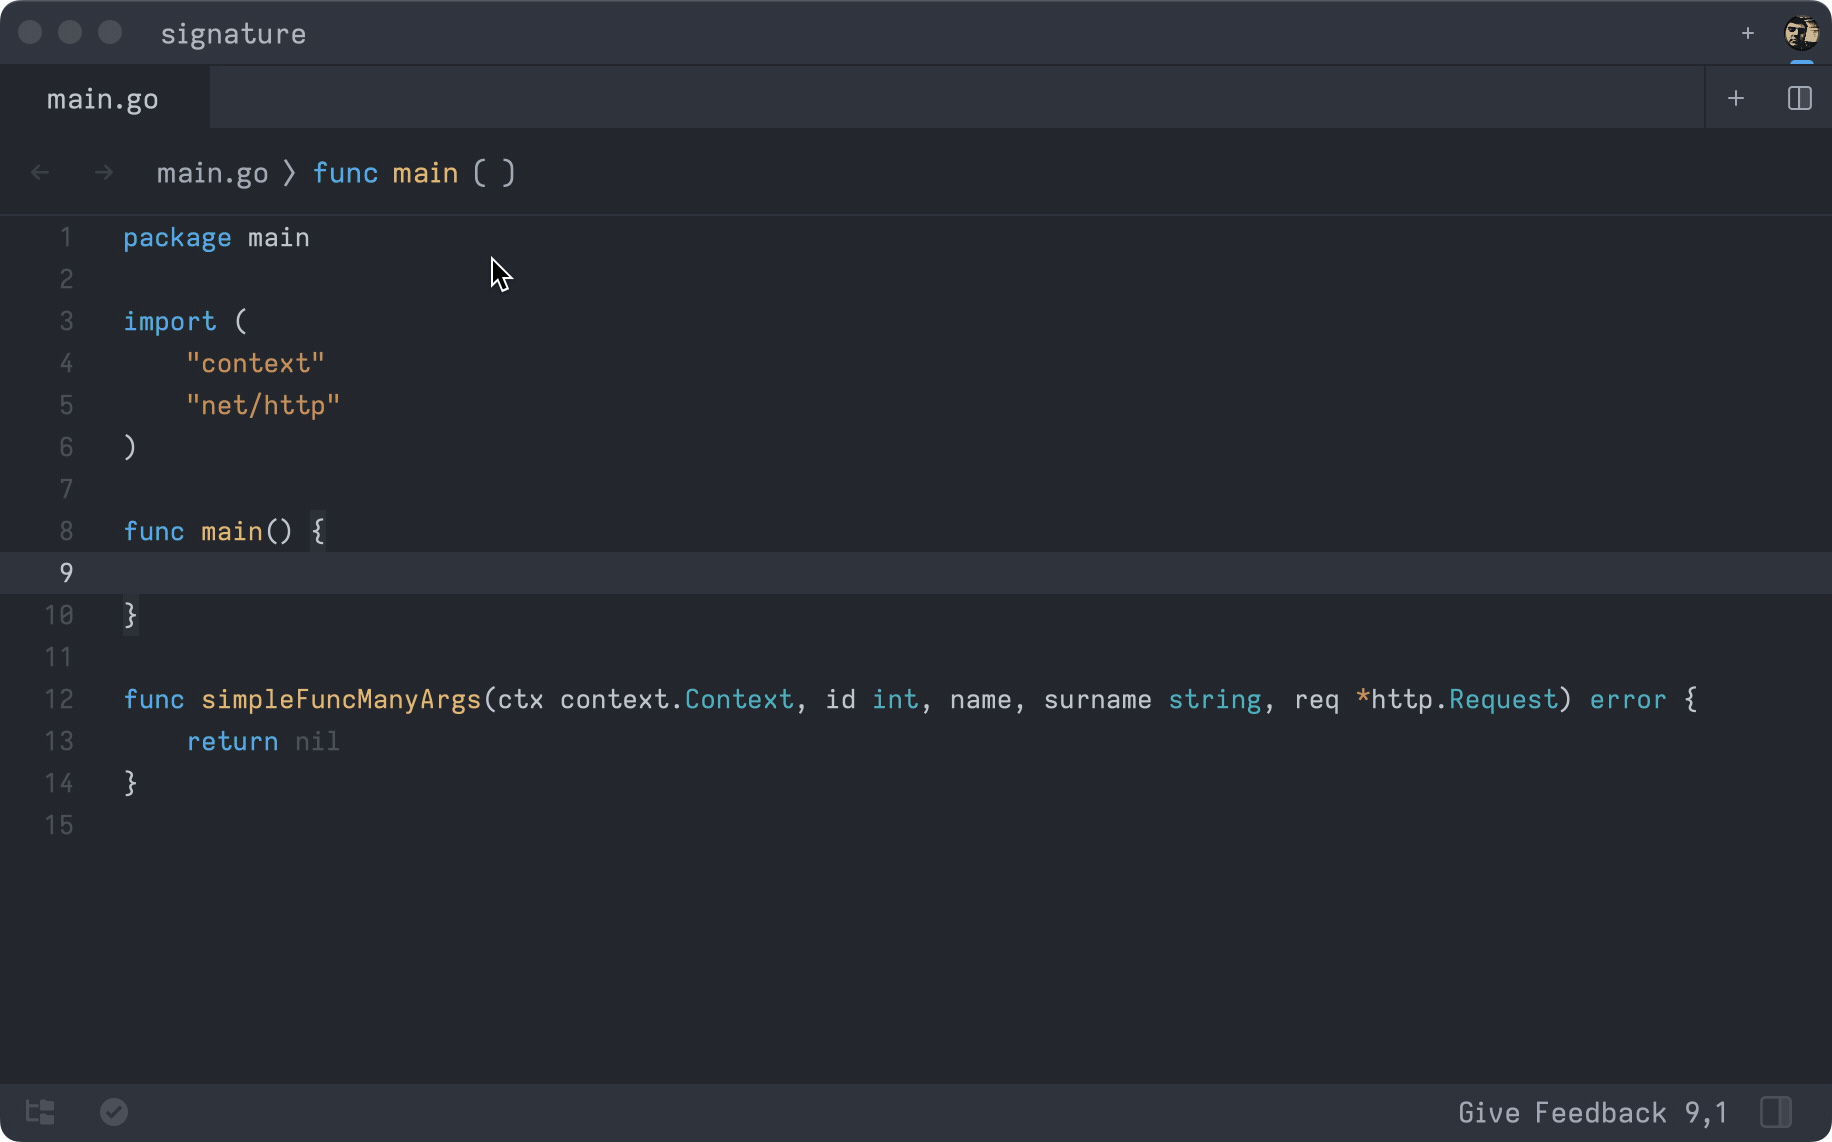Image resolution: width=1832 pixels, height=1142 pixels.
Task: Click the Give Feedback link
Action: (x=1562, y=1112)
